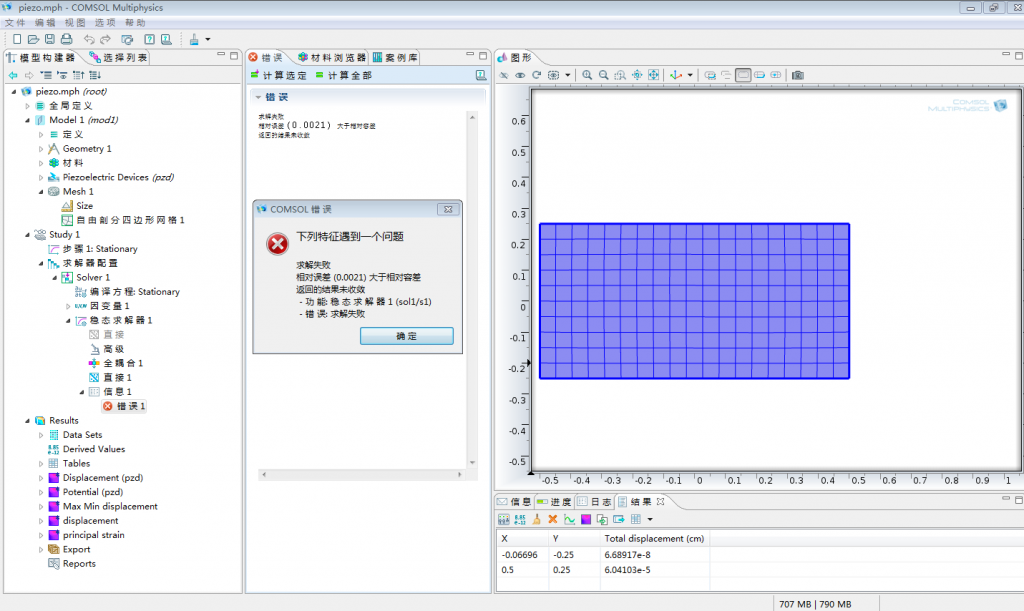
Task: Click the model builder's lines-with-down-arrow icon
Action: tap(95, 75)
